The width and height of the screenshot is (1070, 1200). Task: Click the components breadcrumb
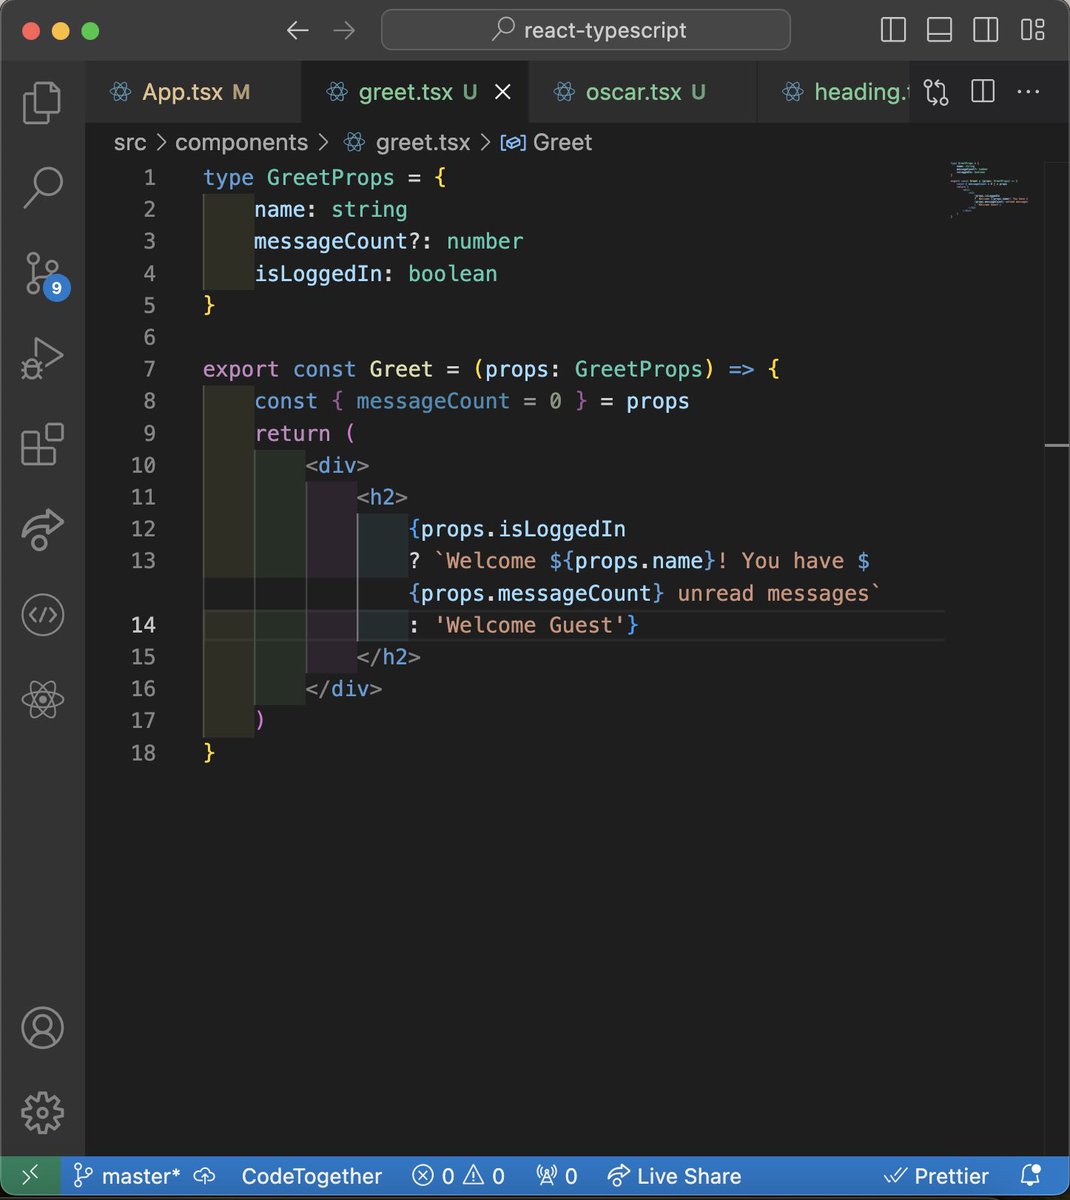tap(241, 143)
